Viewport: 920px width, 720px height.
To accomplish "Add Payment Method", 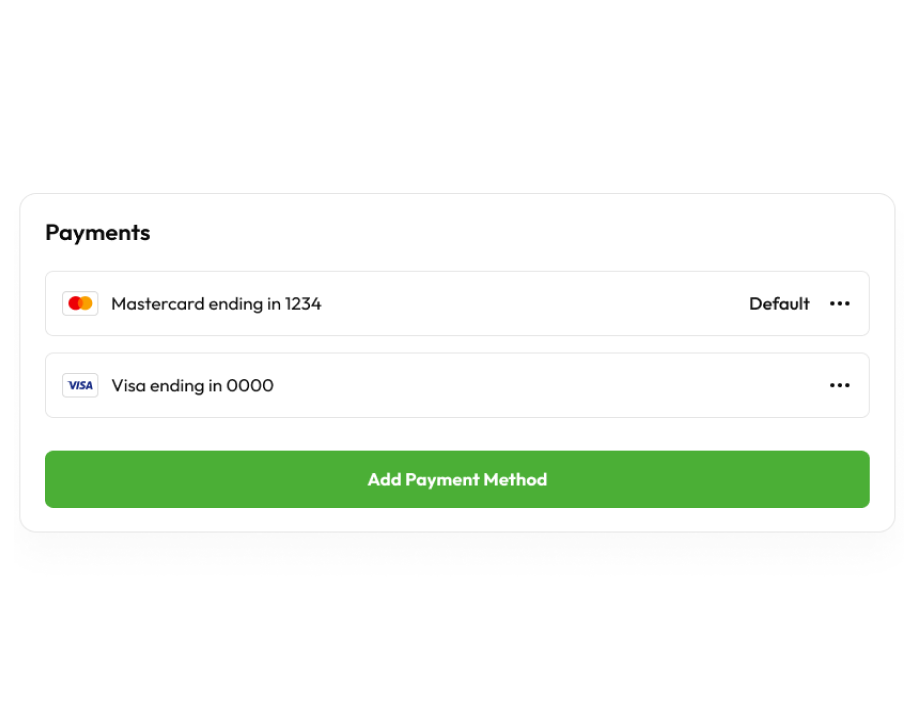I will (457, 479).
